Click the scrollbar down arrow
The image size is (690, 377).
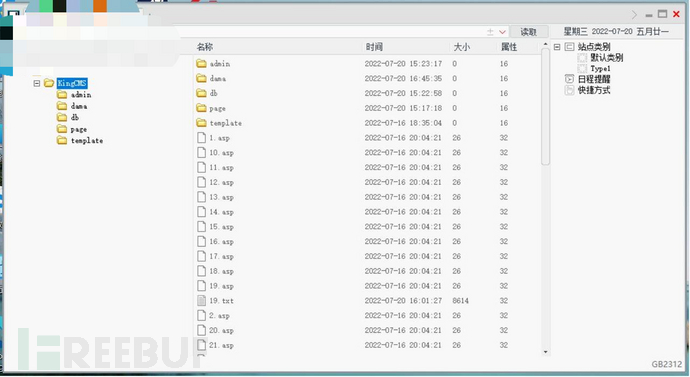pos(546,352)
